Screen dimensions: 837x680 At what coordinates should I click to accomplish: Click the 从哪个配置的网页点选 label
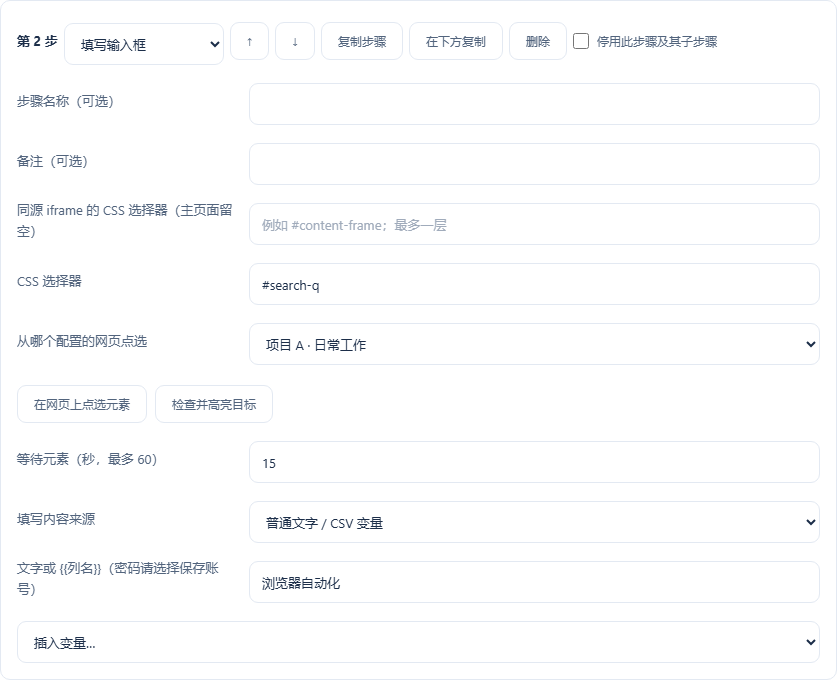[82, 342]
